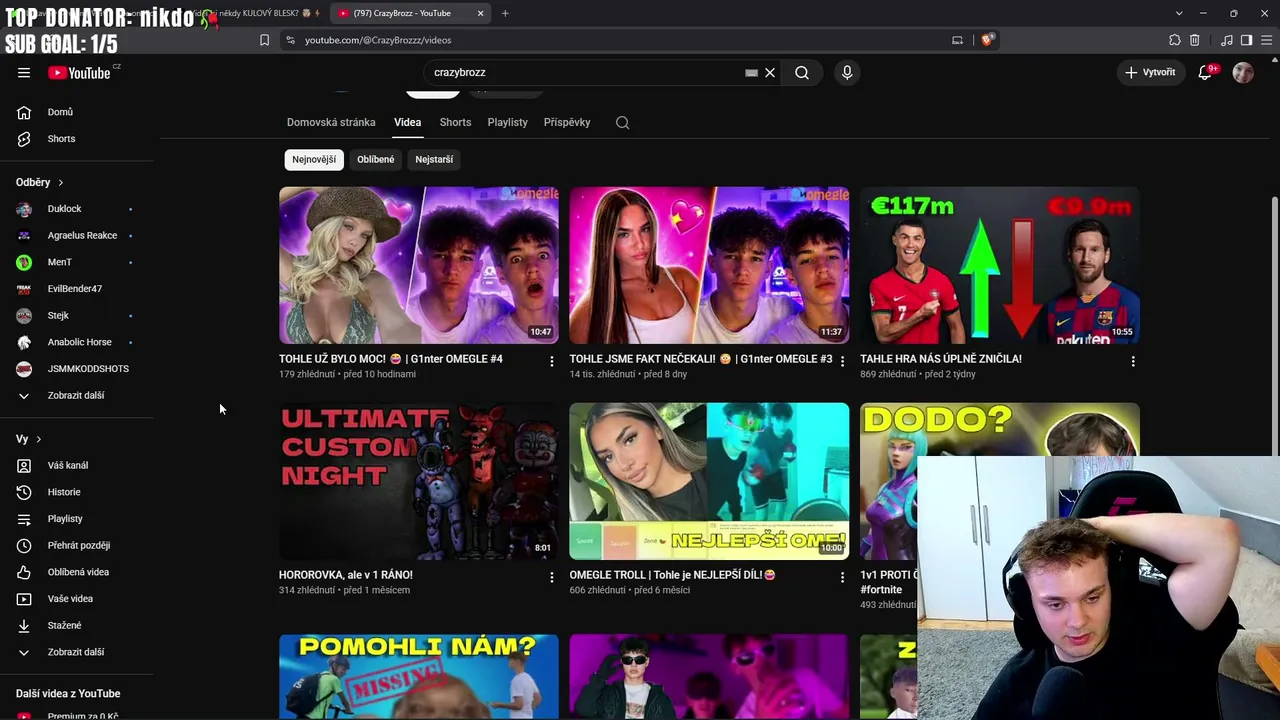This screenshot has width=1280, height=720.
Task: Open options menu for OMEGLE TROLL video
Action: [842, 577]
